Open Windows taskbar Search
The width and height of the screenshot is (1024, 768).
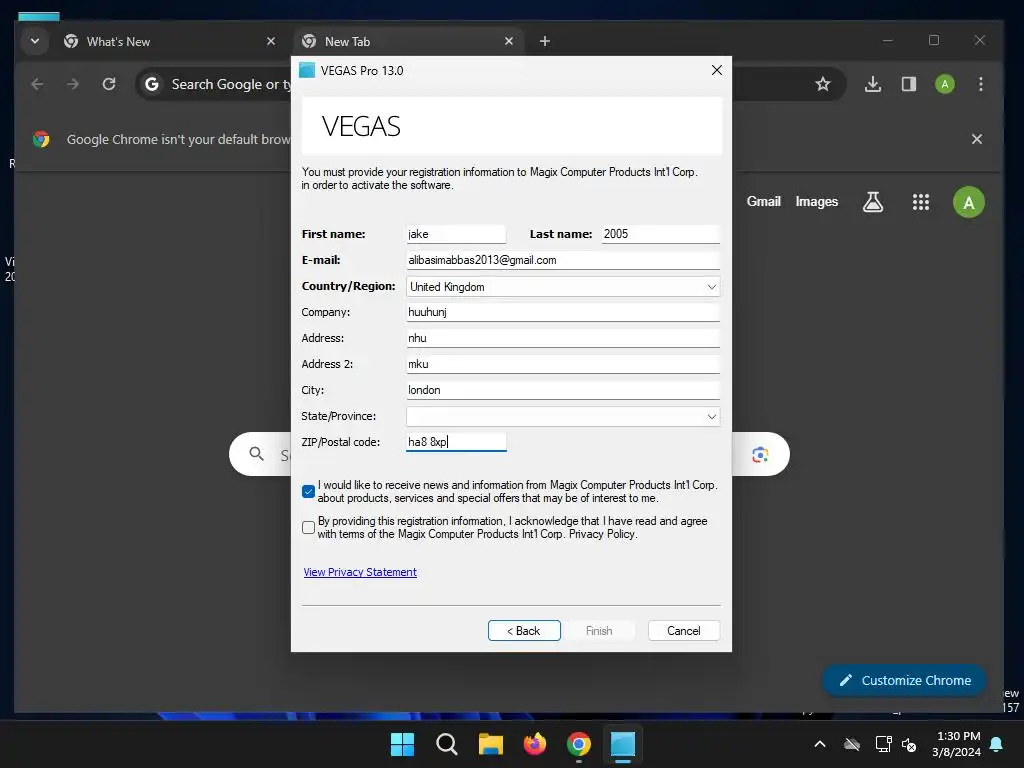pyautogui.click(x=447, y=744)
